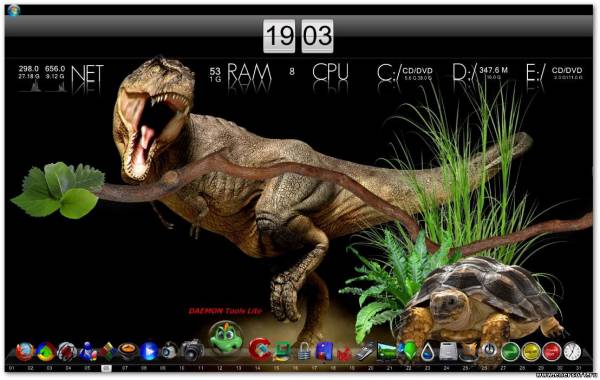Launch Firefox from the dock

pos(25,351)
